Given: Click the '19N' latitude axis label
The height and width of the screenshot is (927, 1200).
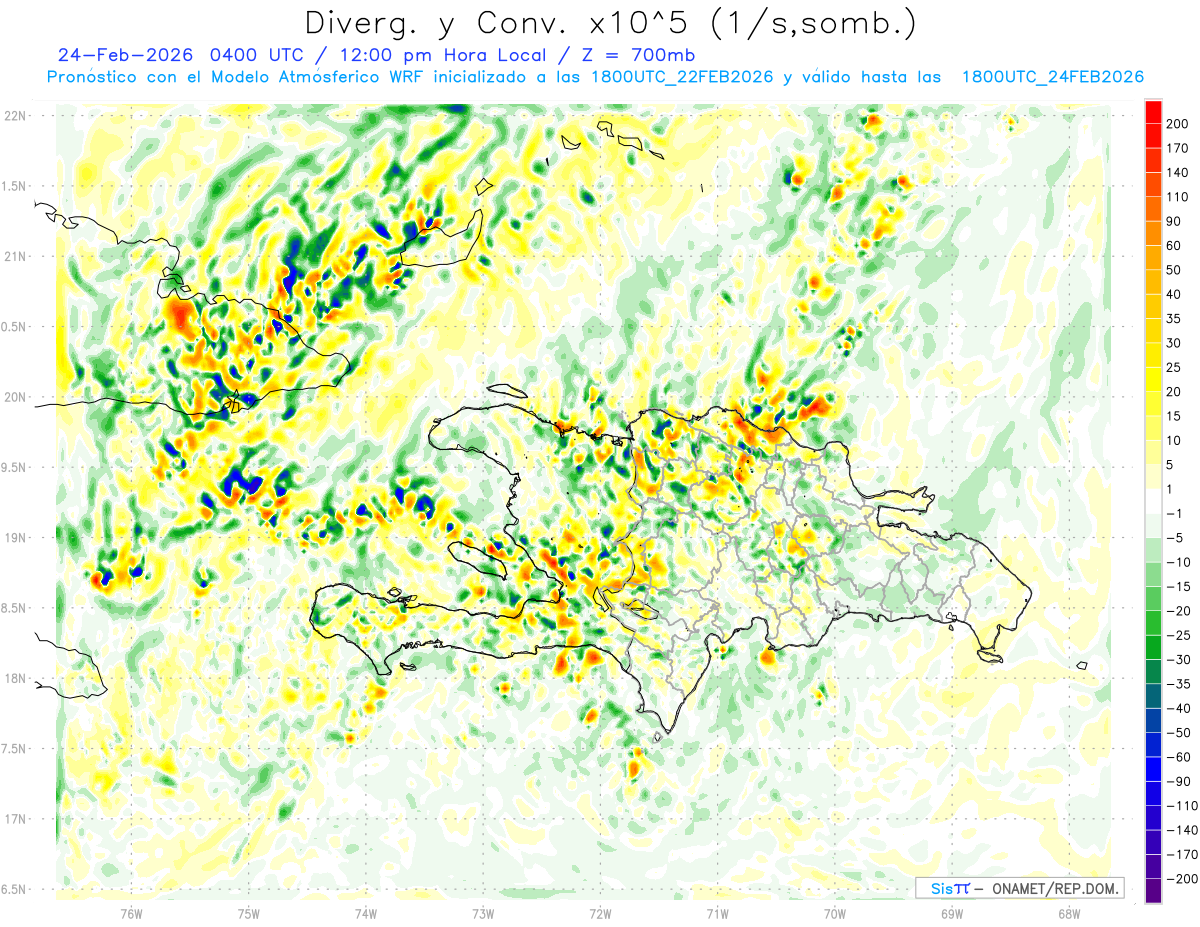Looking at the screenshot, I should click(15, 538).
